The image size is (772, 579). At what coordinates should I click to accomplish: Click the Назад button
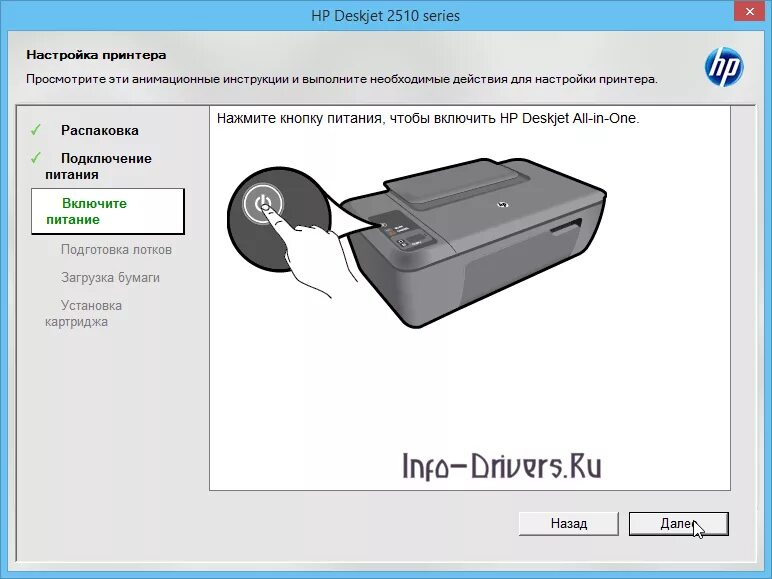click(569, 523)
